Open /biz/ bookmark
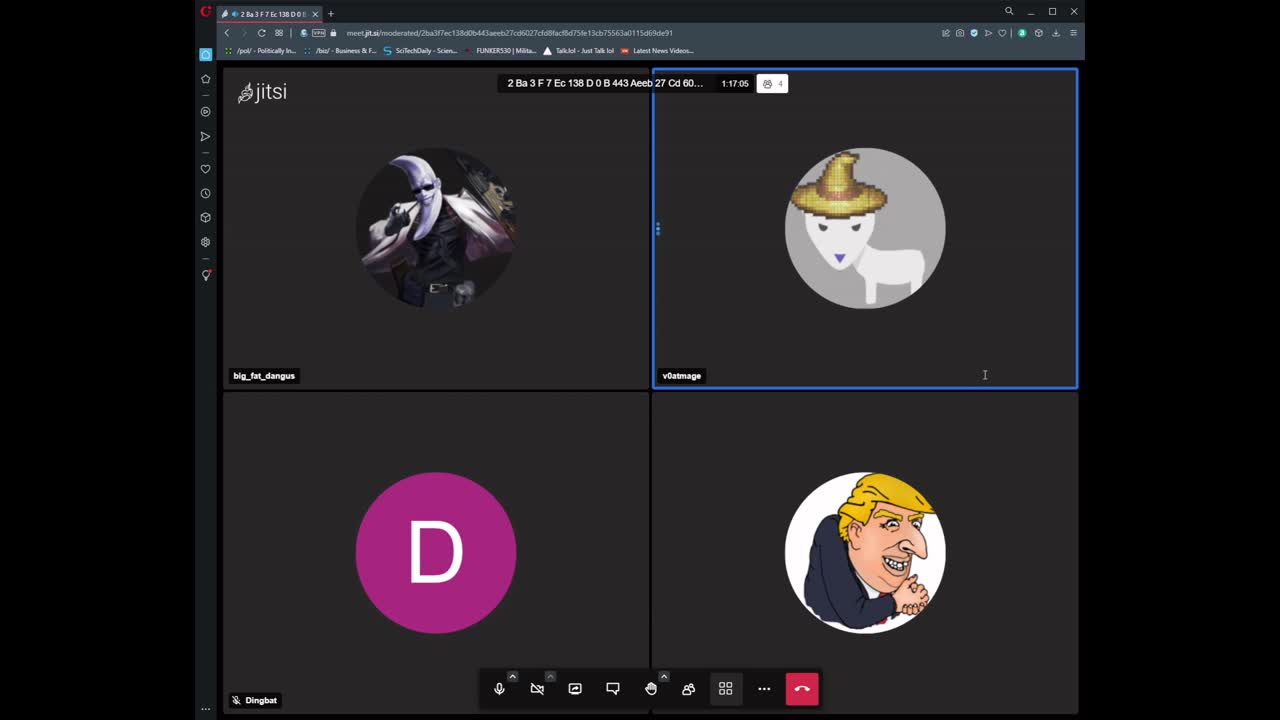The height and width of the screenshot is (720, 1280). point(340,51)
